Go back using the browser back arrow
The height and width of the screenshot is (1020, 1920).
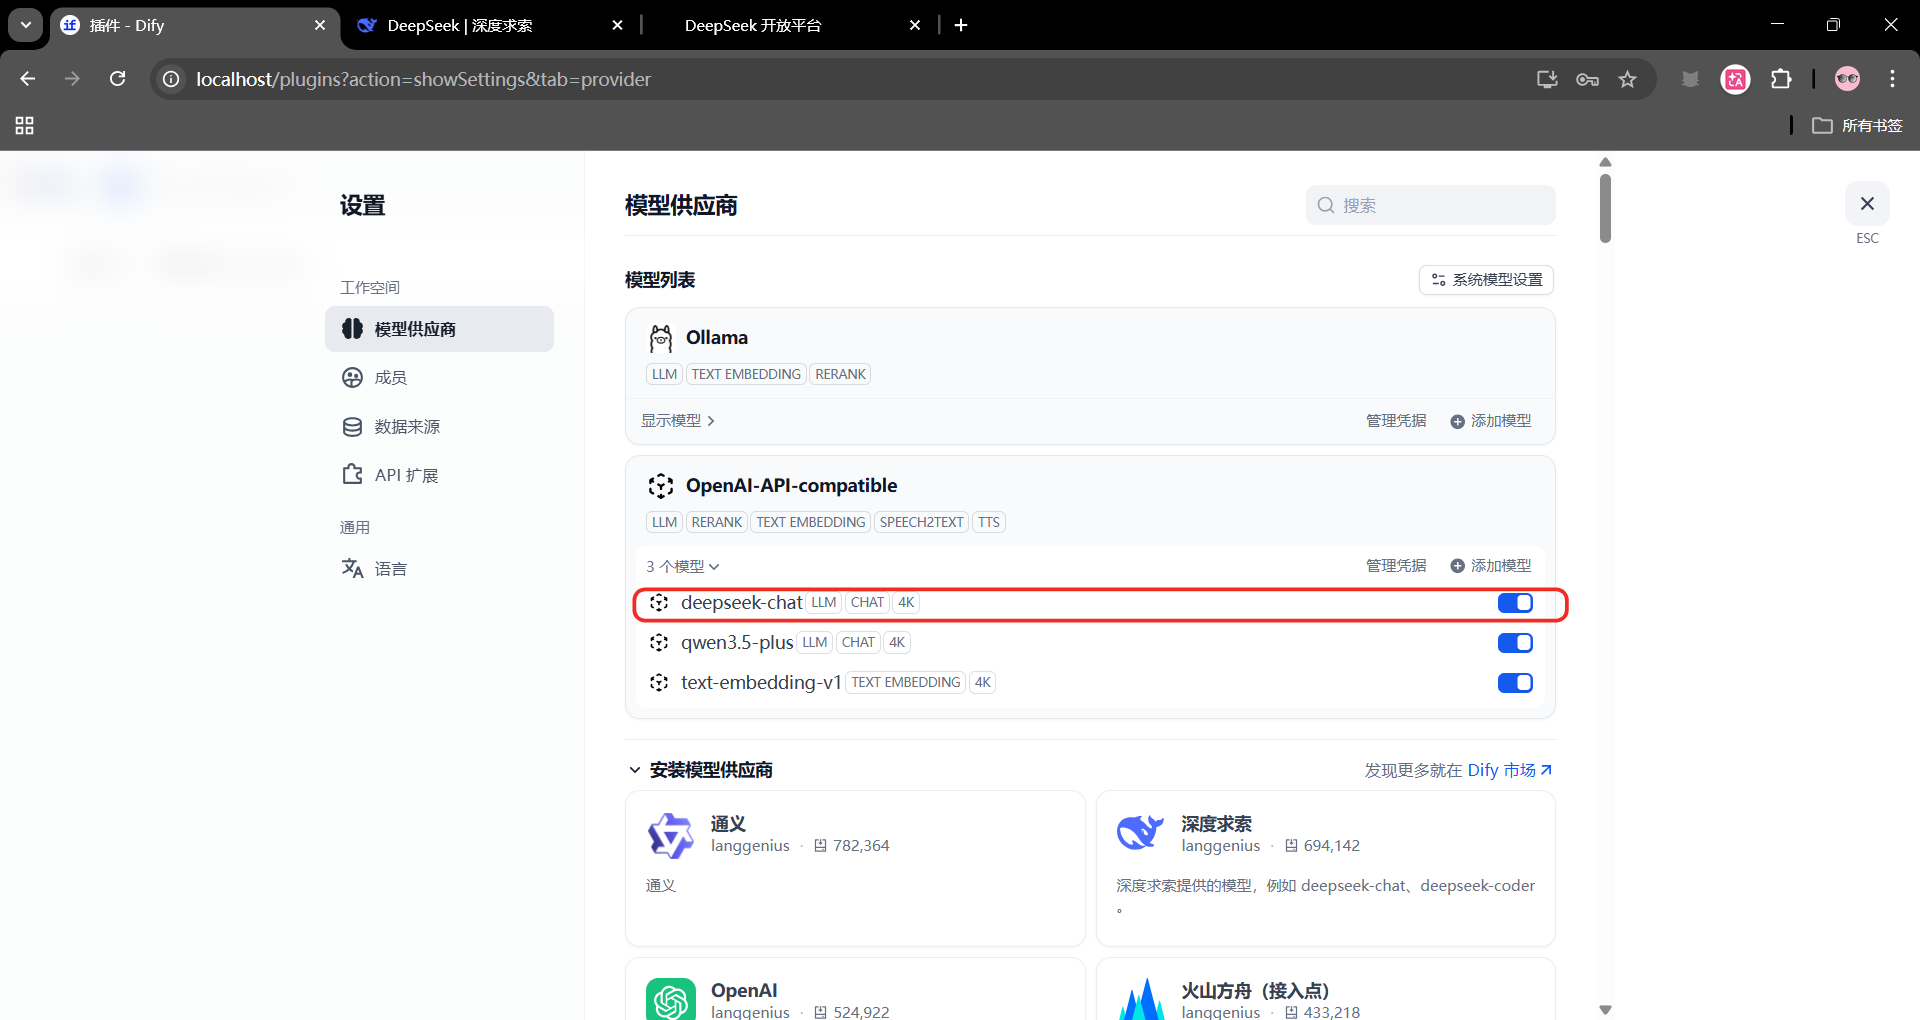pos(28,79)
